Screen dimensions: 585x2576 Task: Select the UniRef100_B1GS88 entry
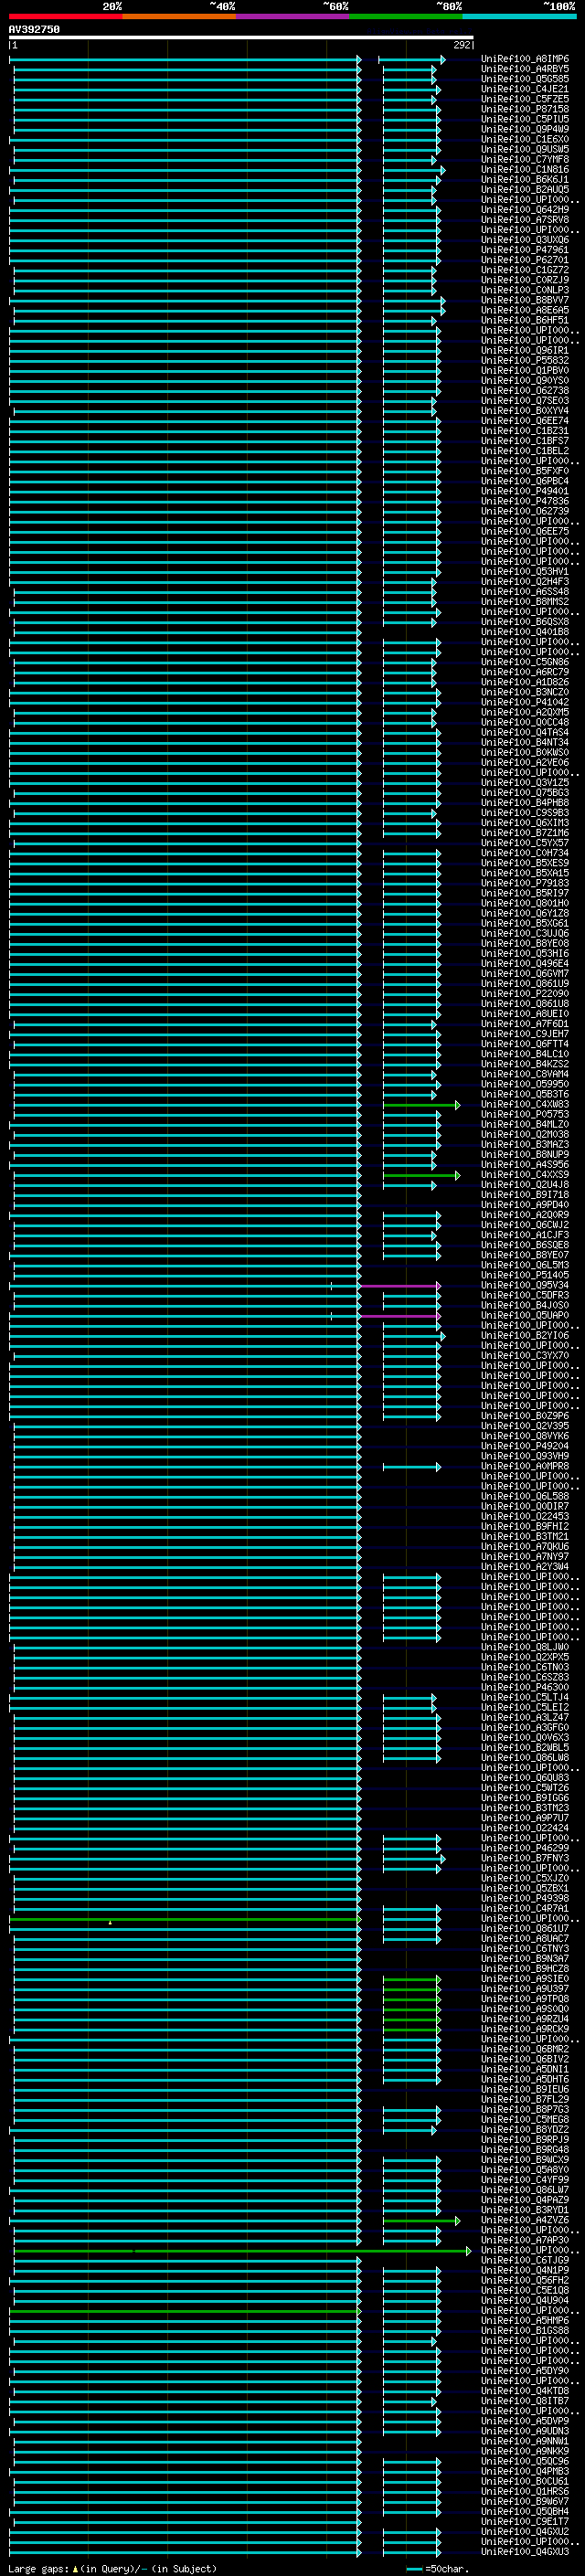(x=525, y=2331)
